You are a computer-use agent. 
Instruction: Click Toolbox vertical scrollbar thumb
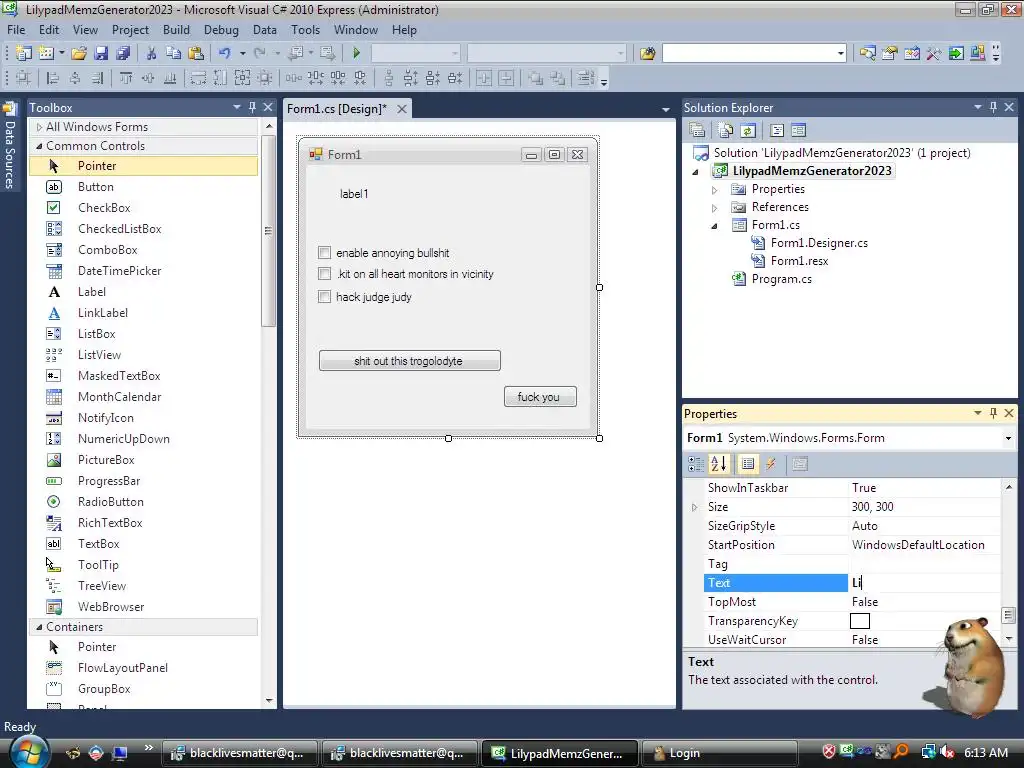tap(268, 231)
